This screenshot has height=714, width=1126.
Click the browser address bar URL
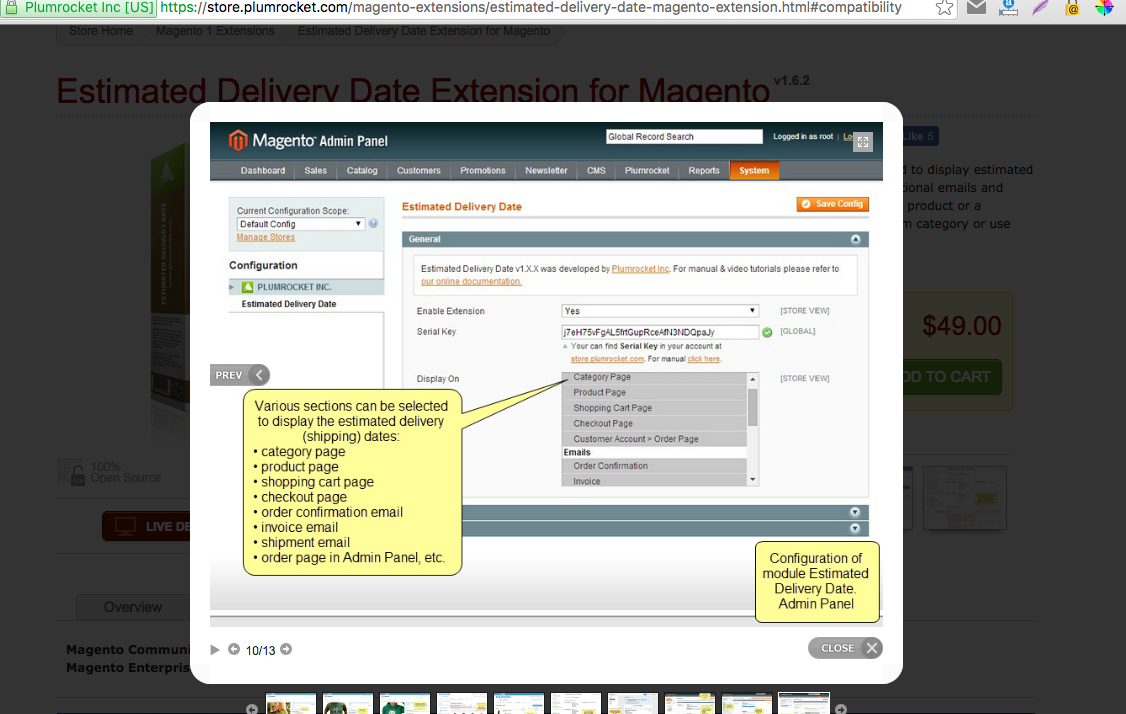(530, 8)
